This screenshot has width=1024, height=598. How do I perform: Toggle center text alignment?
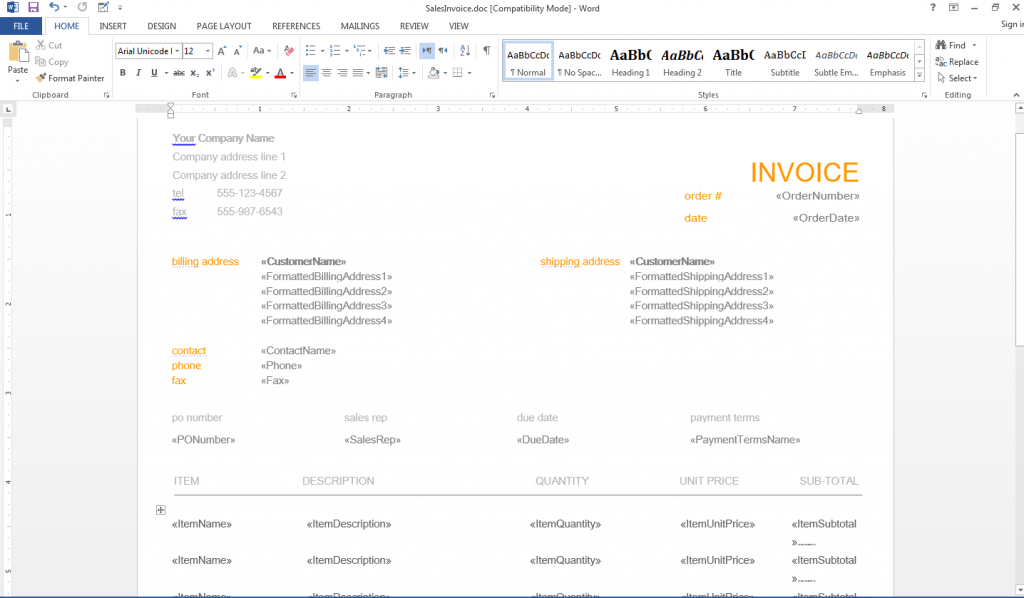(x=327, y=71)
